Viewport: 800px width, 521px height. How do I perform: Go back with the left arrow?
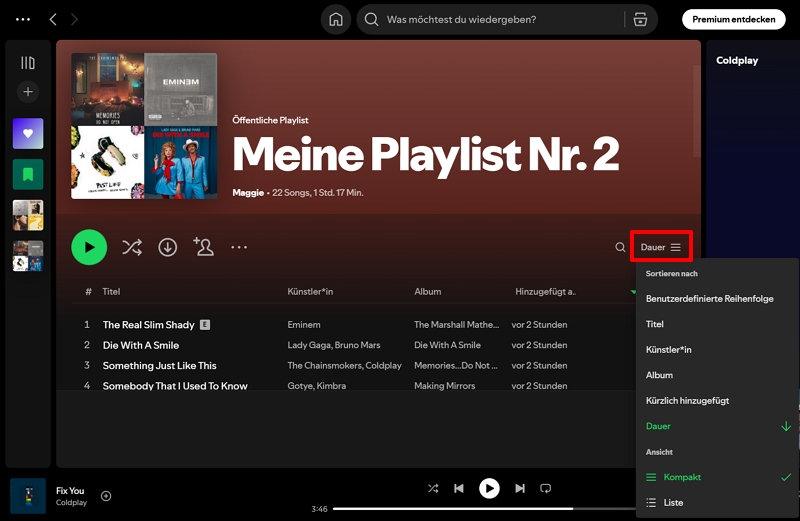pos(53,19)
